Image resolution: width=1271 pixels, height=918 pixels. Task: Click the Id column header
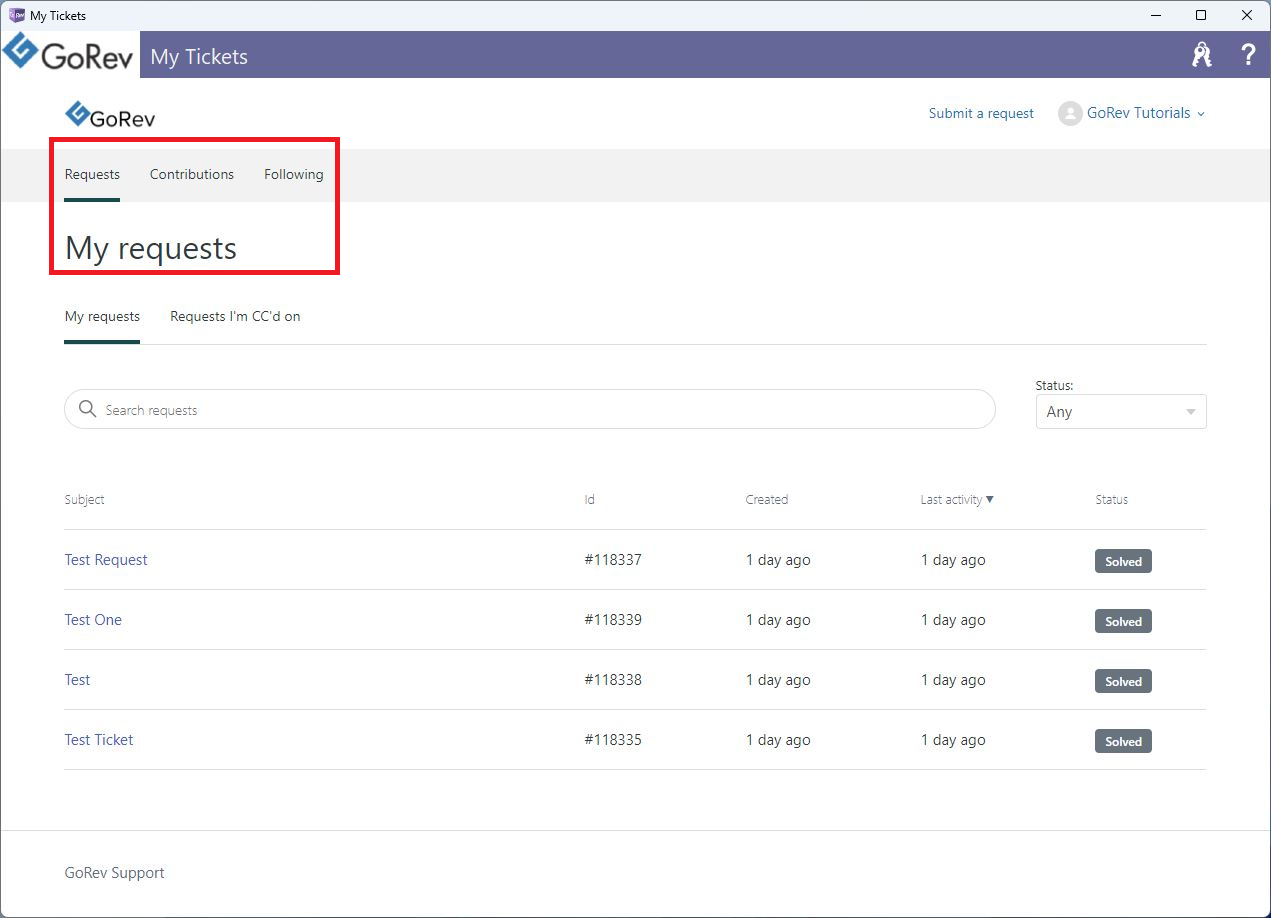click(590, 499)
